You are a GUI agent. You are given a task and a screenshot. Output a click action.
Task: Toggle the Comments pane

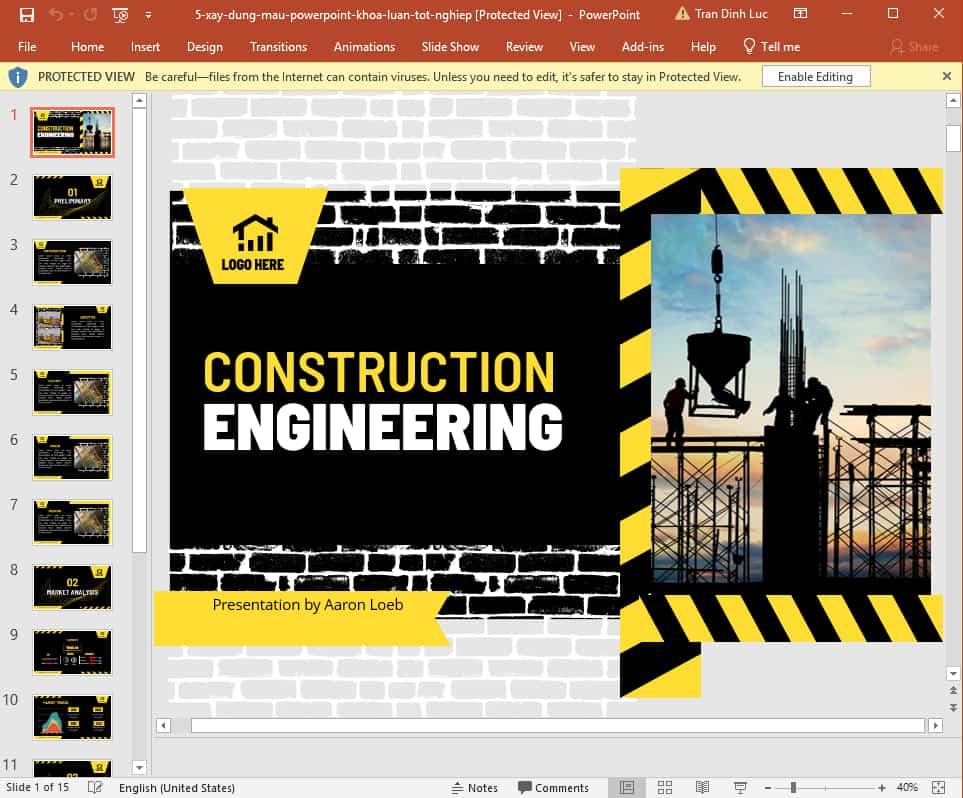(554, 787)
